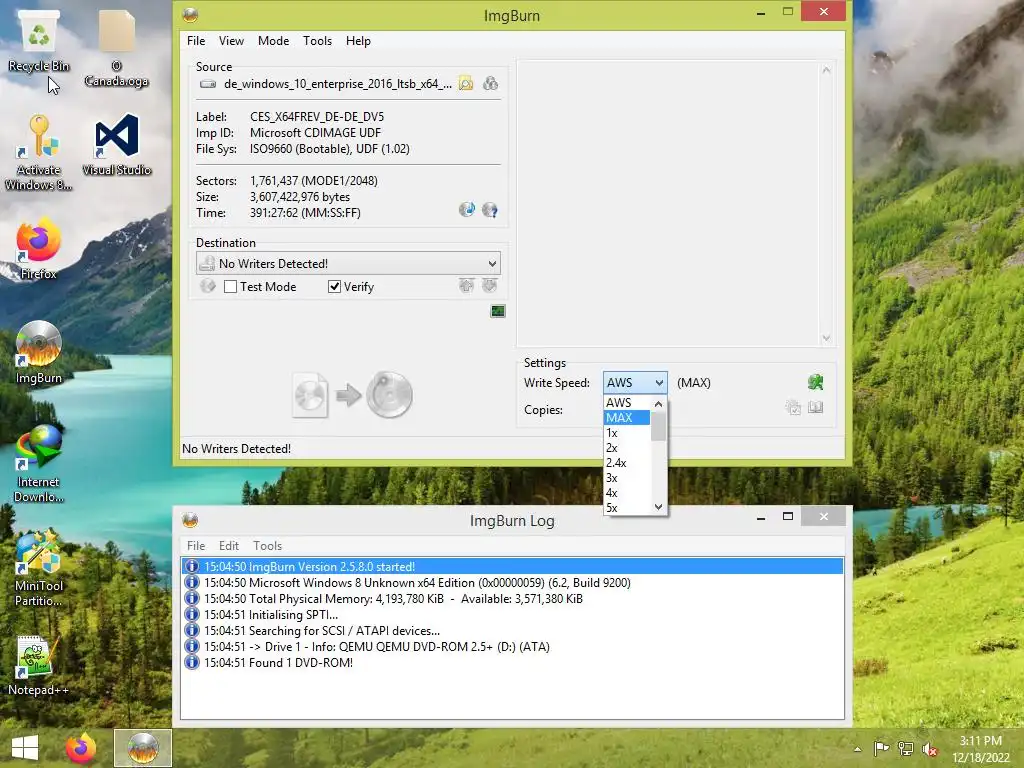The width and height of the screenshot is (1024, 768).
Task: Click info panel scroll down arrow
Action: (x=826, y=338)
